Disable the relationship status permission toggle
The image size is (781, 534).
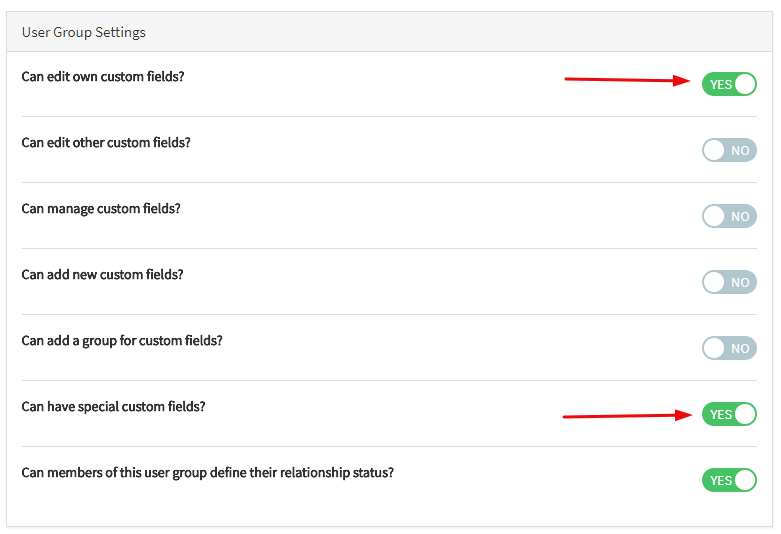[729, 480]
